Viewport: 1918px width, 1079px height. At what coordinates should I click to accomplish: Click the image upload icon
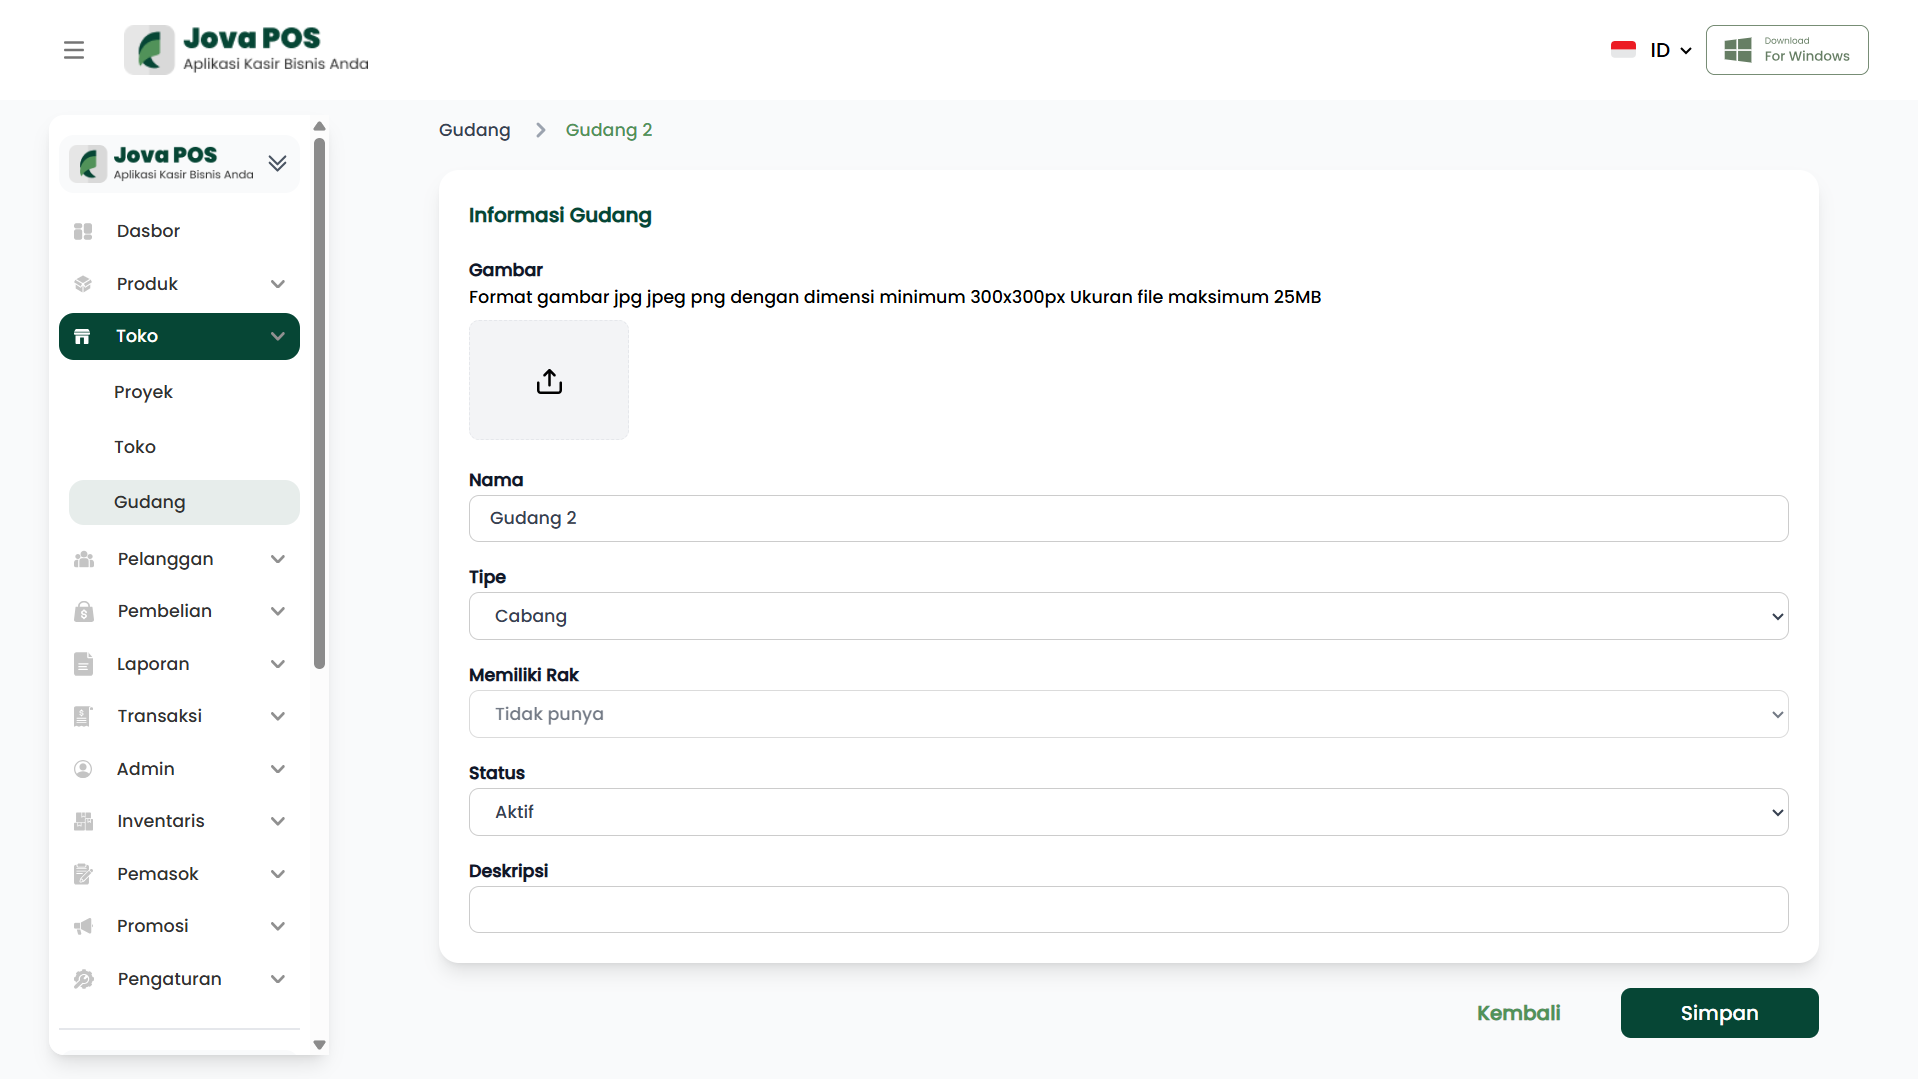(x=549, y=381)
